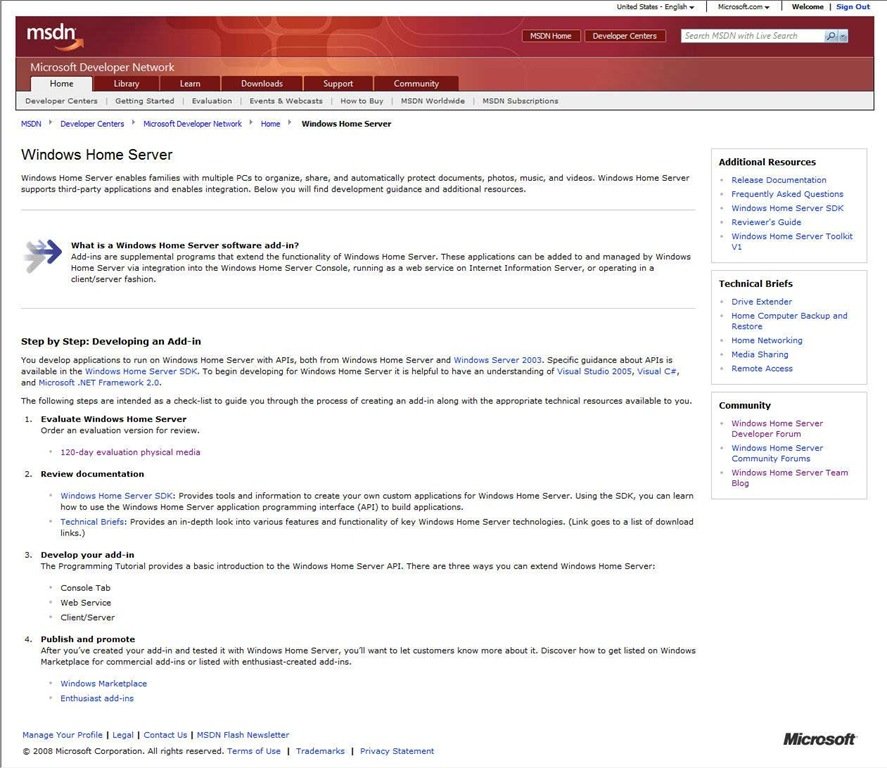Image resolution: width=887 pixels, height=768 pixels.
Task: Open the Getting Started sub-menu item
Action: [x=145, y=101]
